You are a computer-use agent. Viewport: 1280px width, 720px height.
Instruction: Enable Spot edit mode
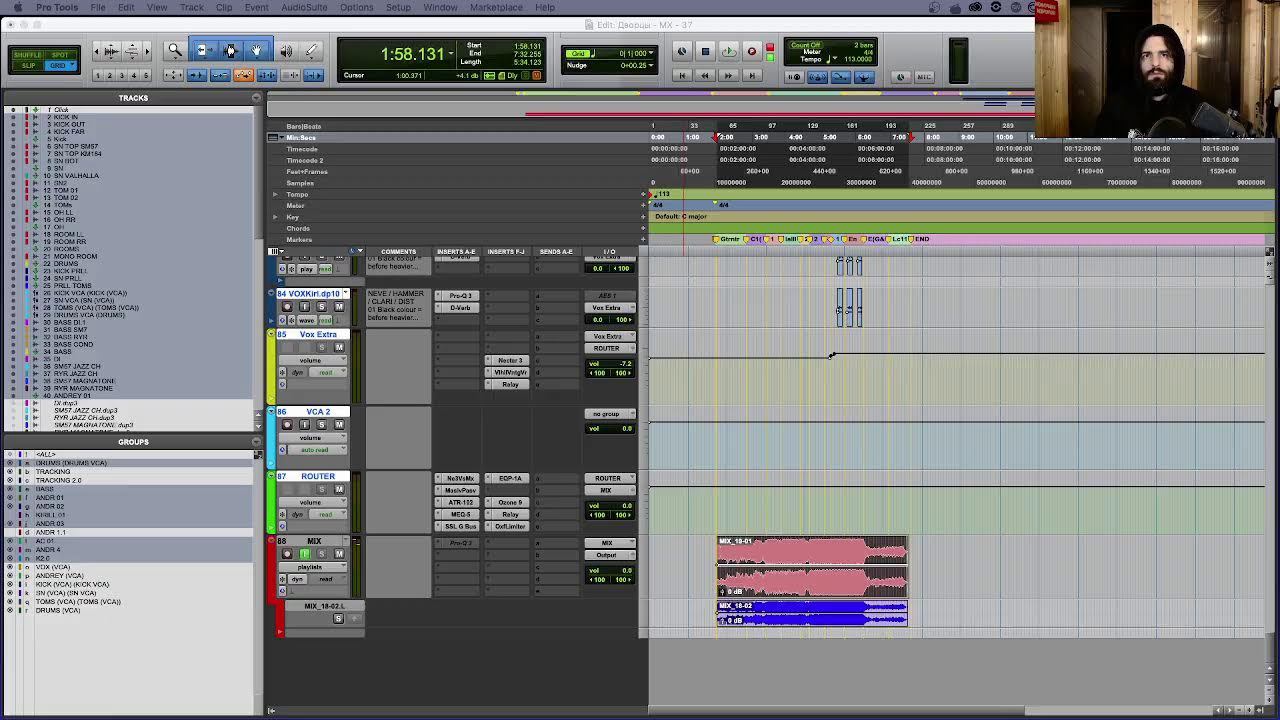coord(61,55)
